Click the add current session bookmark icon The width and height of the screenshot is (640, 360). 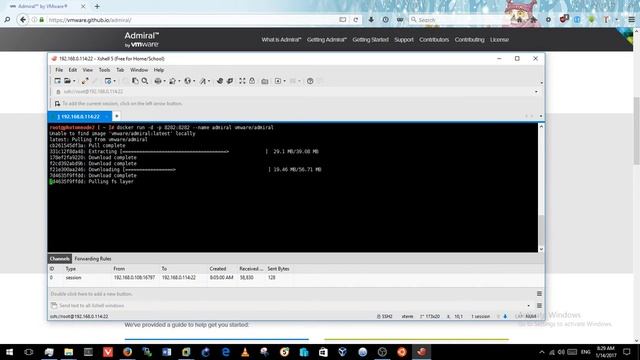click(x=57, y=104)
